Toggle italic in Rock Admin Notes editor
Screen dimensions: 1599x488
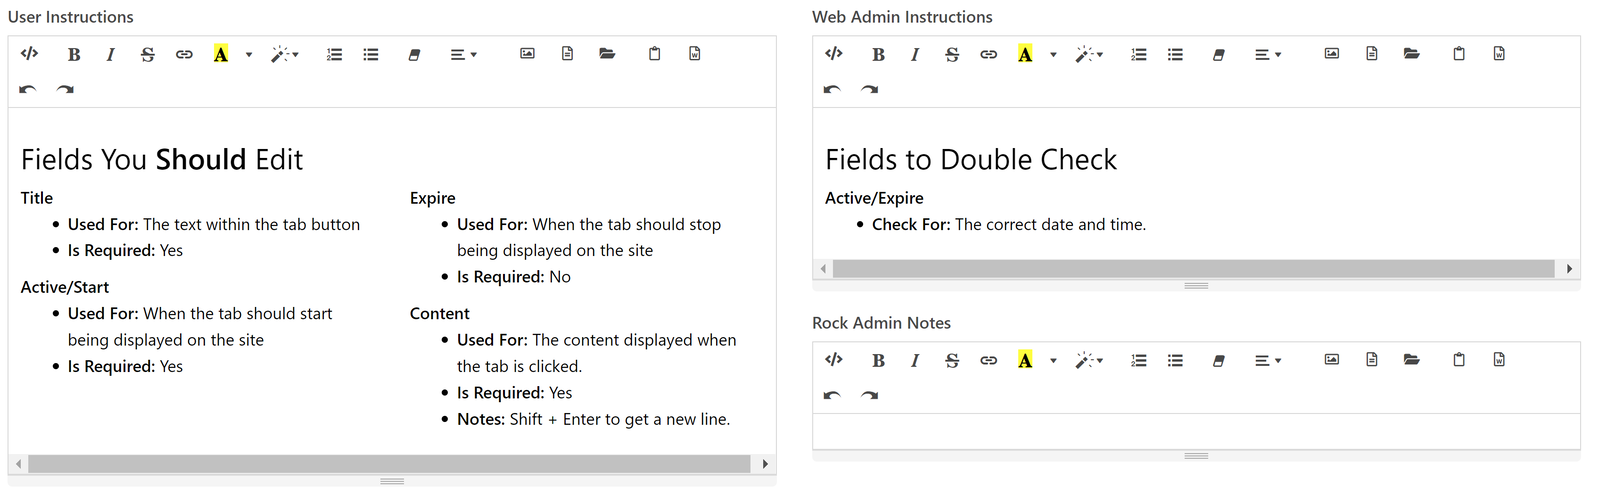915,360
